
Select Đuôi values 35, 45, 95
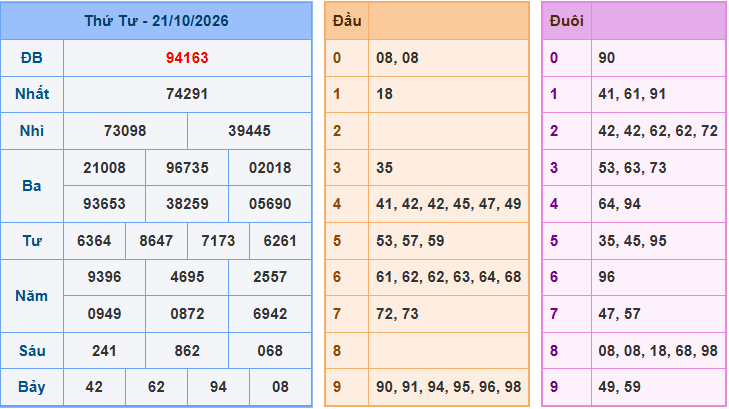point(632,241)
